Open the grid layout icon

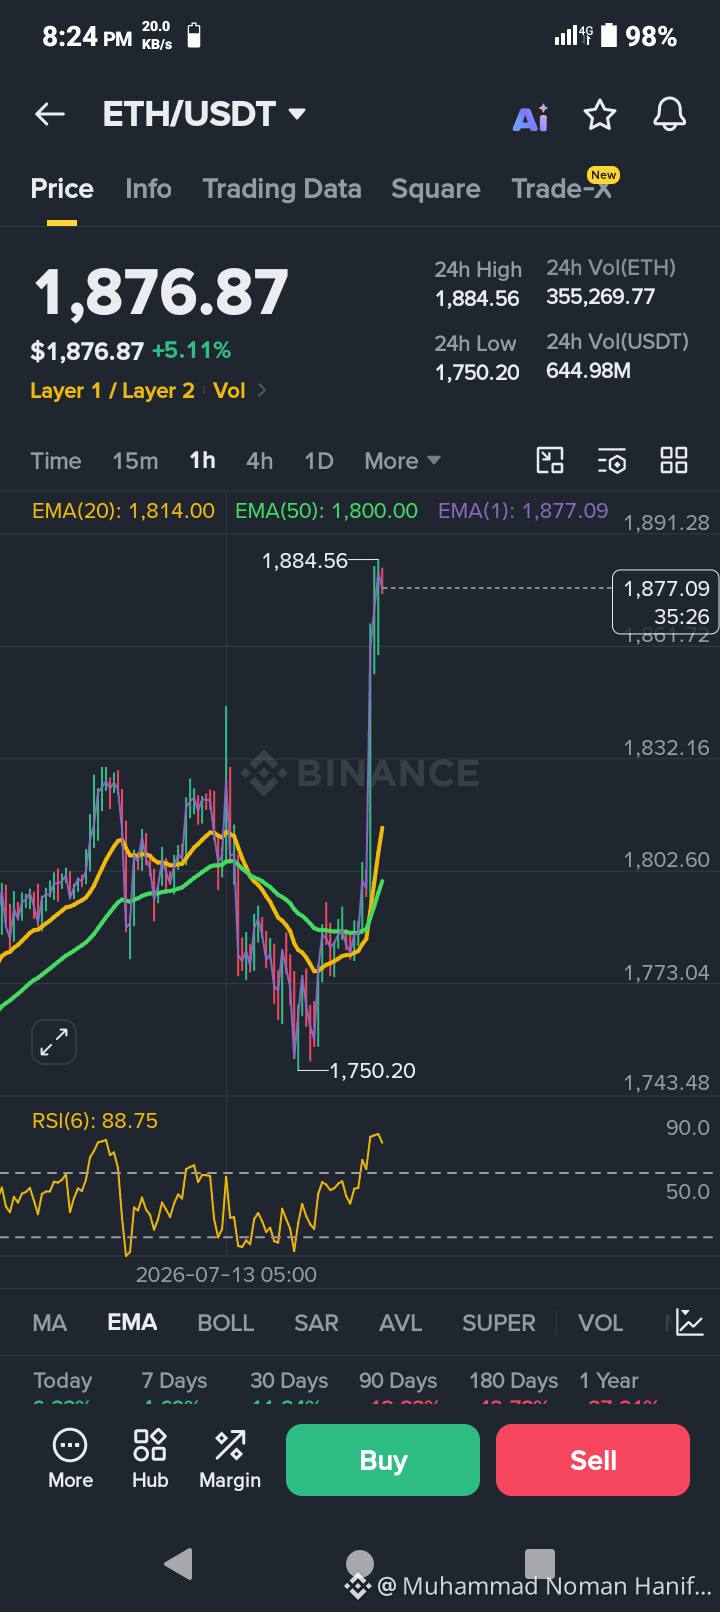674,460
